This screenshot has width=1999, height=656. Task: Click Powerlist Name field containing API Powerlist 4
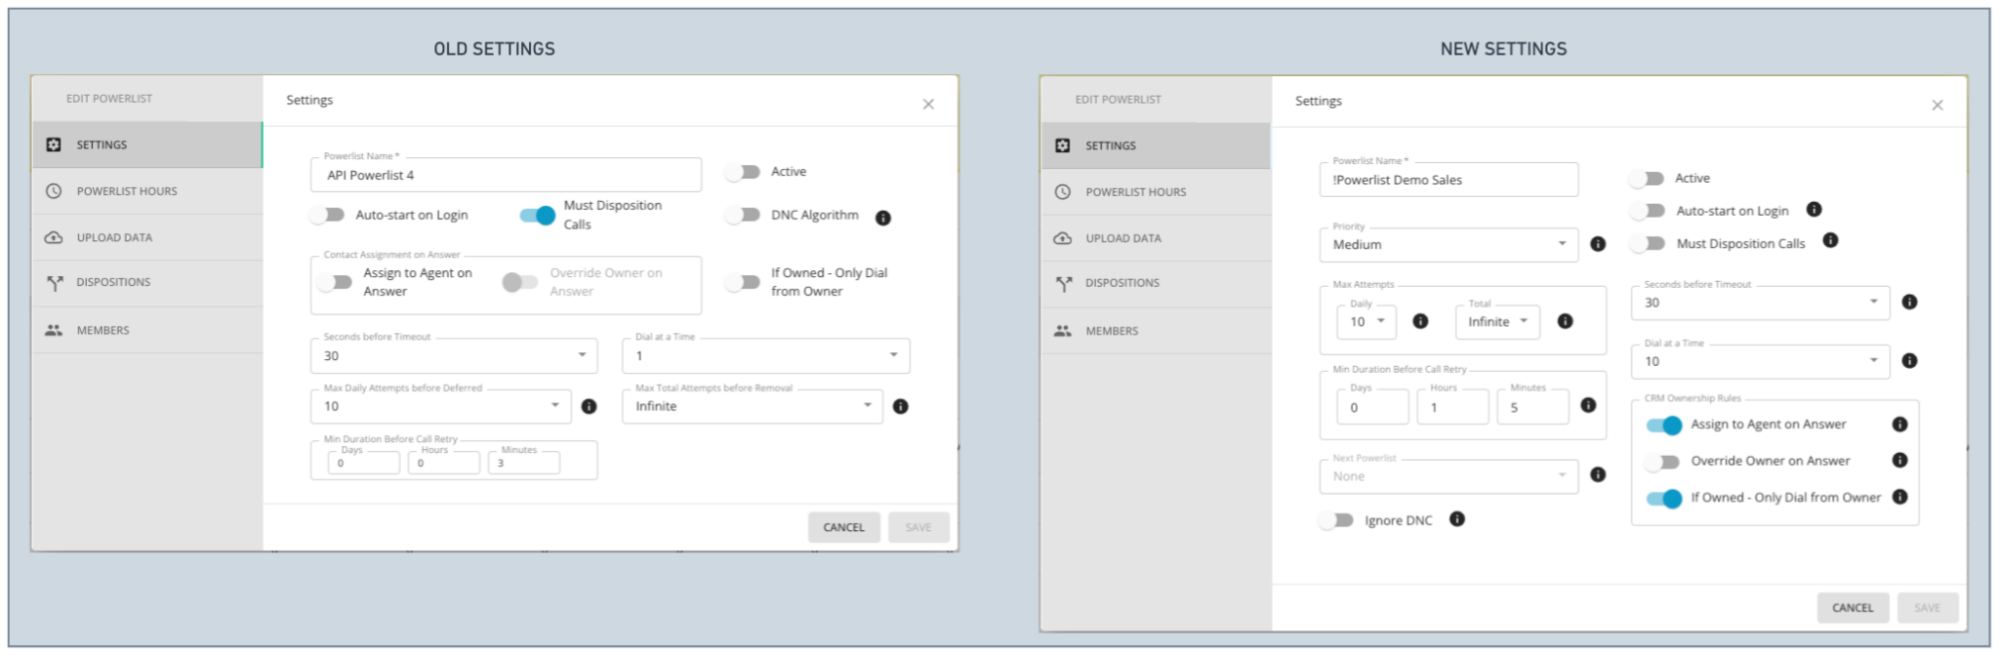pyautogui.click(x=506, y=175)
